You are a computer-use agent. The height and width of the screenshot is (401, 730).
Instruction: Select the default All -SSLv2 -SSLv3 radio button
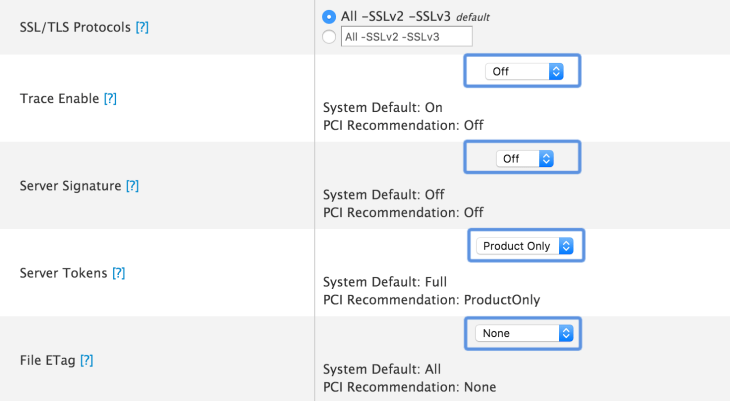(328, 17)
